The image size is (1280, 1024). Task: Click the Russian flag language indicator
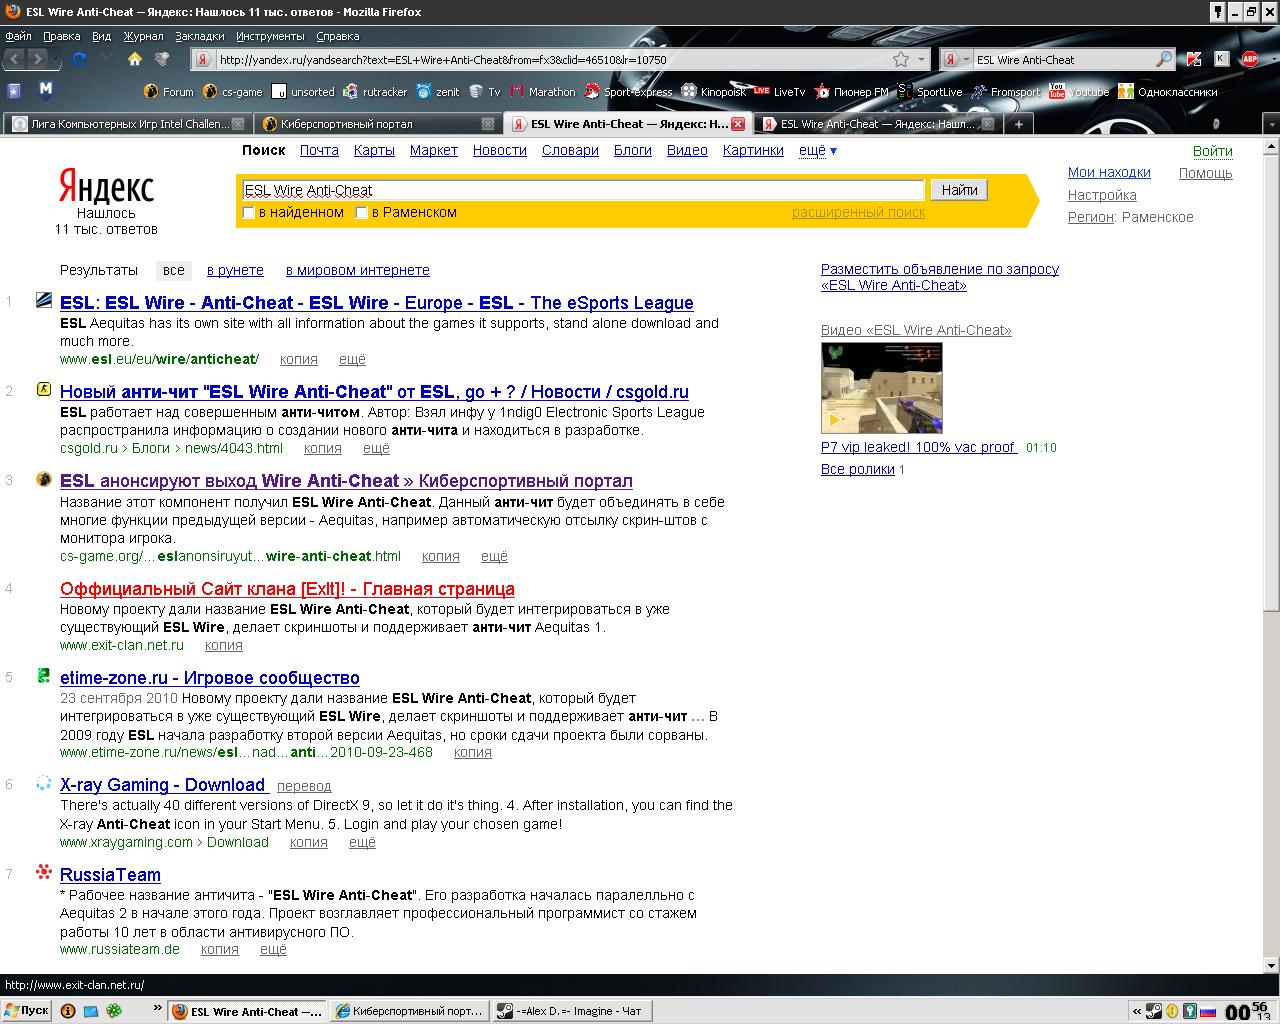point(1208,1011)
